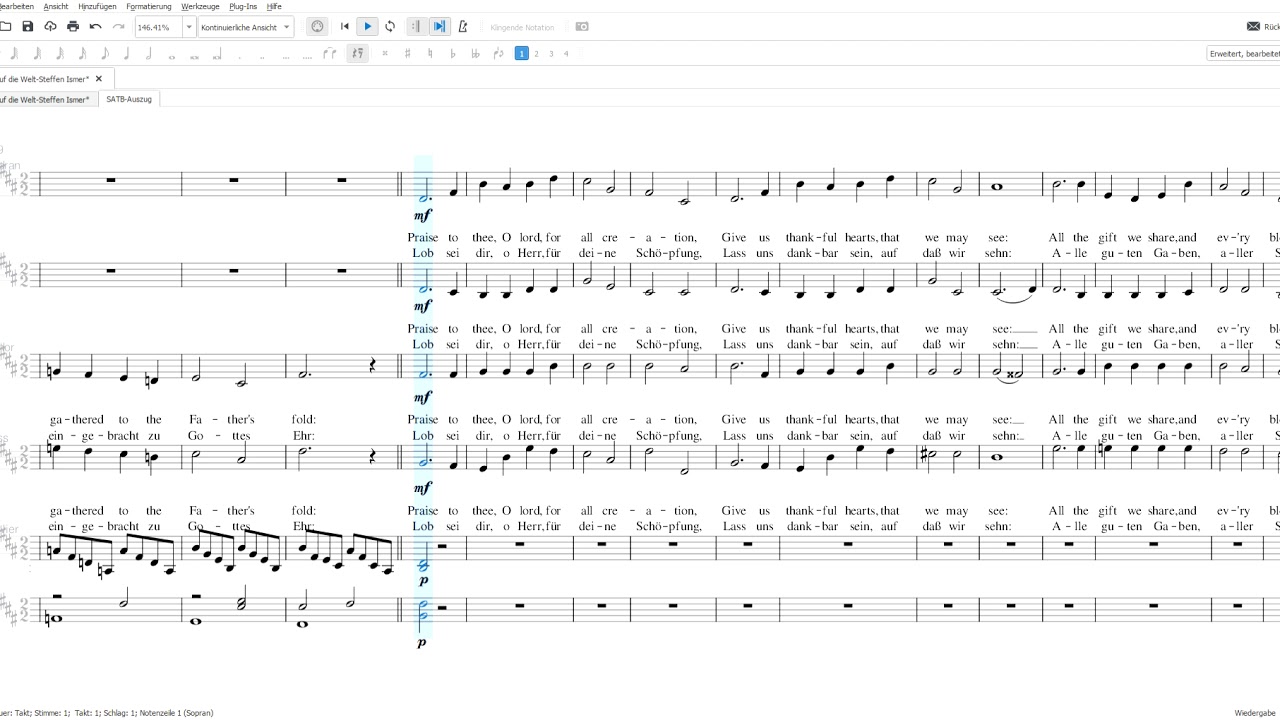Start playback with the play button

[x=367, y=27]
